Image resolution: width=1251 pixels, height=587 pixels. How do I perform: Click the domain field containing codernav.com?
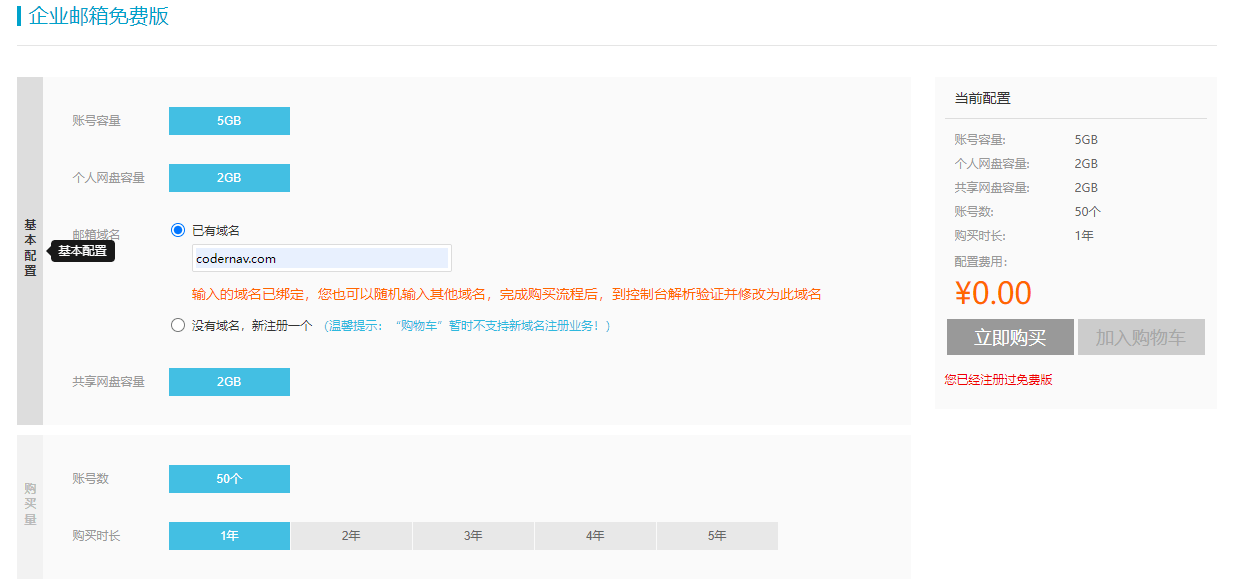pyautogui.click(x=321, y=258)
